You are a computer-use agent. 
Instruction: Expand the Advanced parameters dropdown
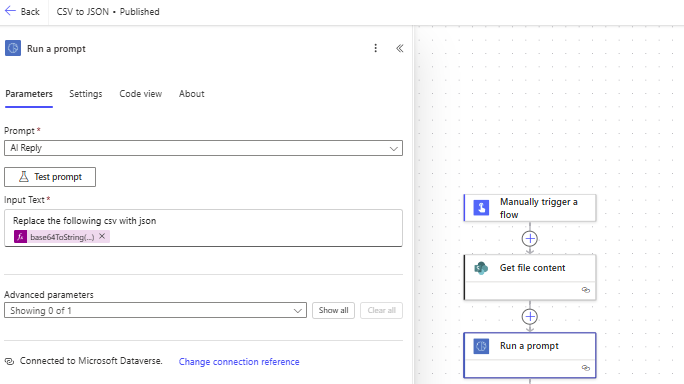(155, 311)
